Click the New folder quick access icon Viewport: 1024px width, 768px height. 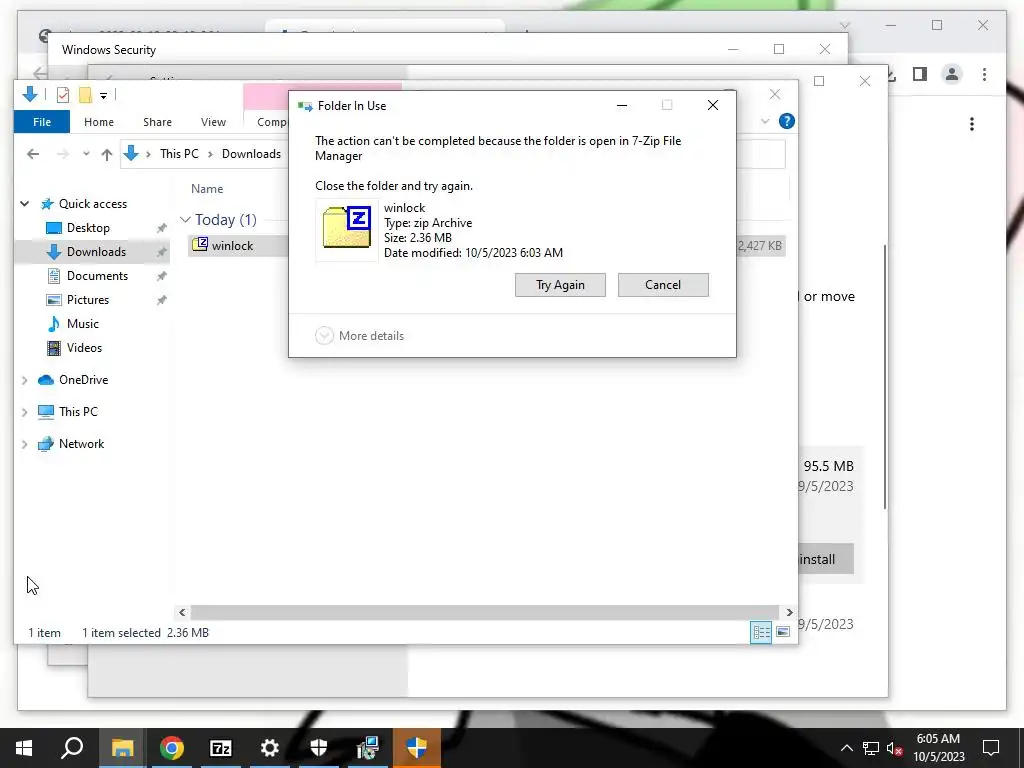coord(86,95)
